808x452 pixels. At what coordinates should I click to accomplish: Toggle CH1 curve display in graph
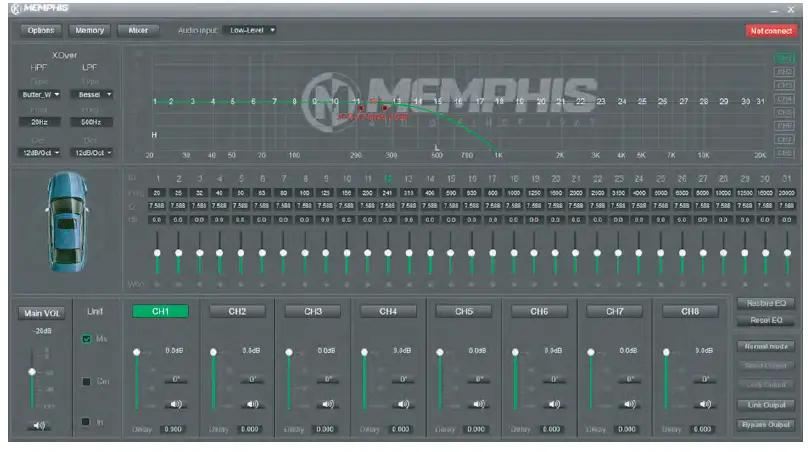[784, 58]
